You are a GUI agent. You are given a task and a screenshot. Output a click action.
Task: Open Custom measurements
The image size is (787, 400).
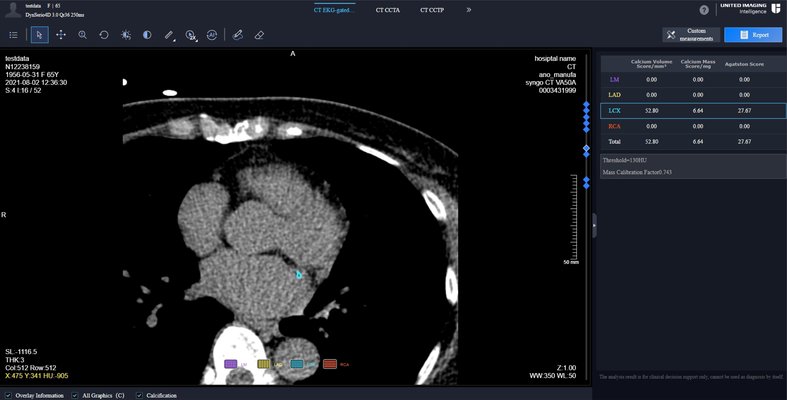tap(690, 35)
